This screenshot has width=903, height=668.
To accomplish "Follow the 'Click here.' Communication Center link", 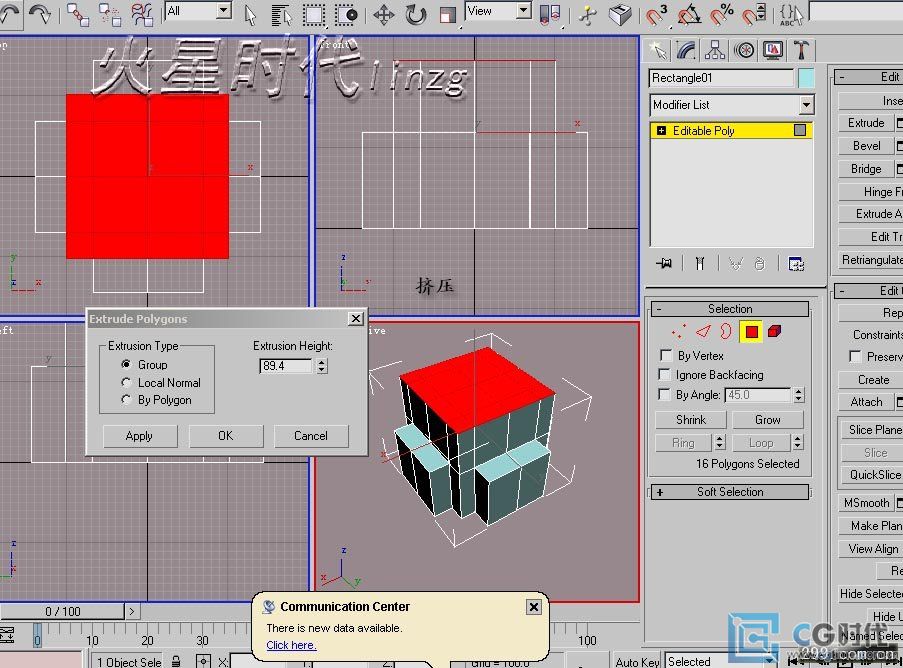I will click(291, 645).
